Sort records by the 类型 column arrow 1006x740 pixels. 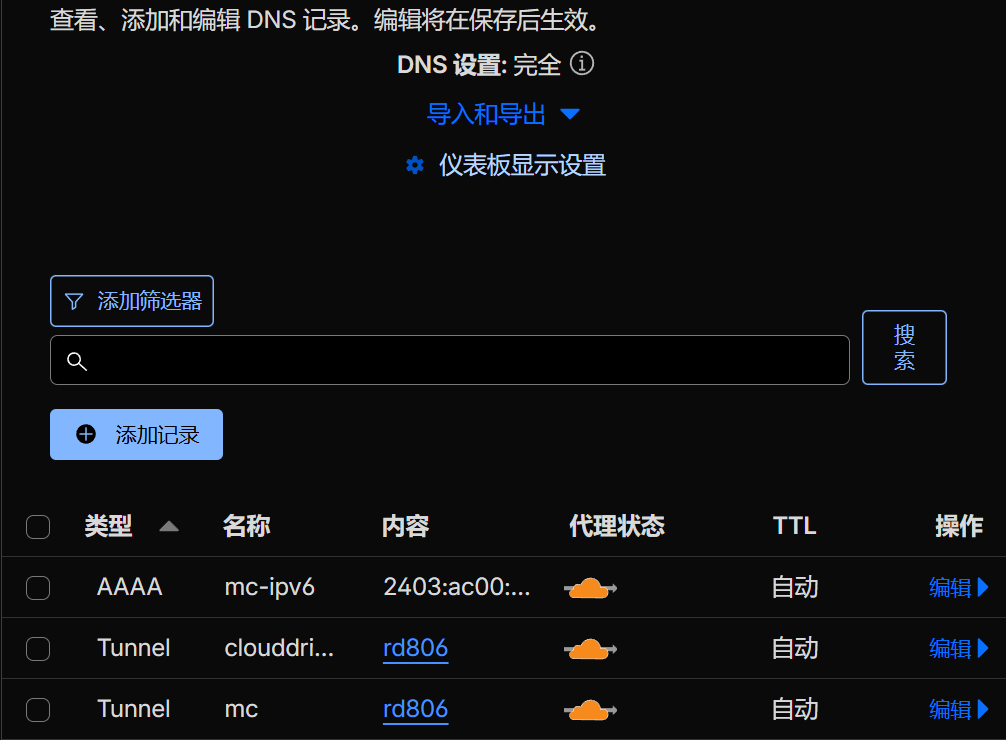click(x=169, y=527)
